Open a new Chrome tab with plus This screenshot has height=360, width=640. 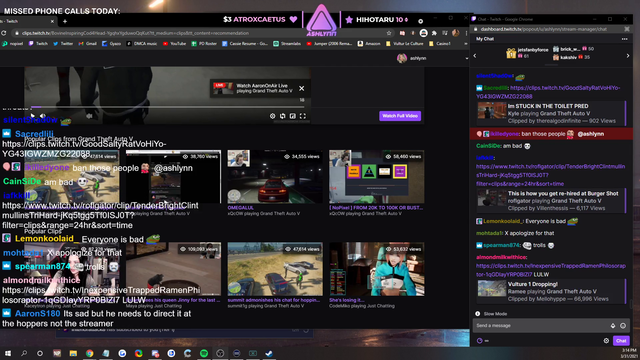click(64, 21)
